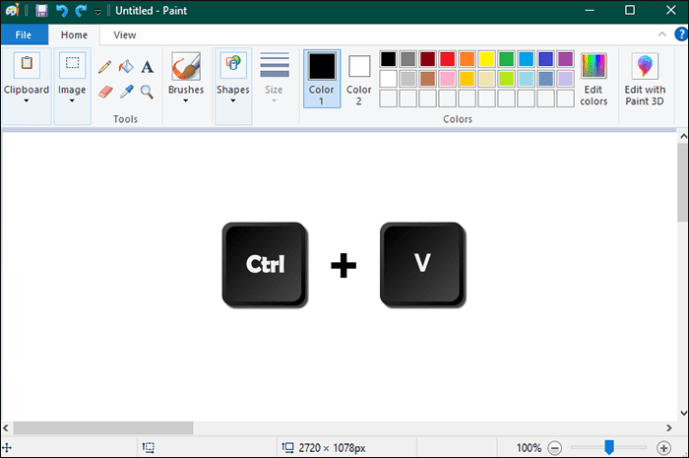
Task: Select the Magnifier tool
Action: (x=147, y=92)
